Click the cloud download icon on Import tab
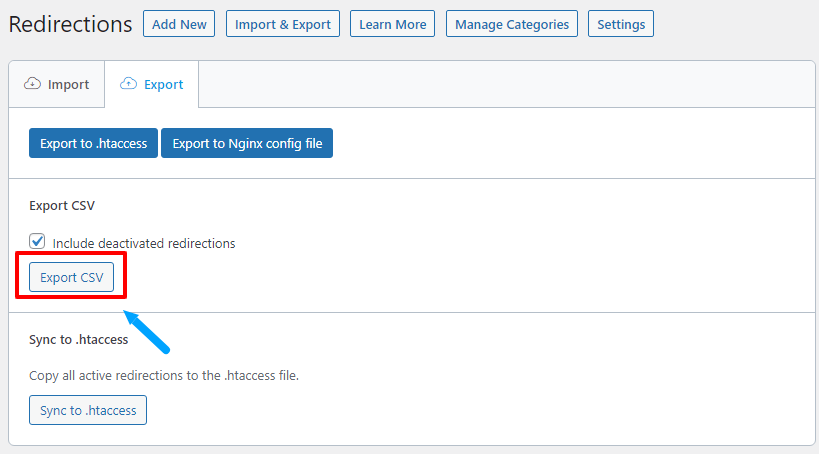The width and height of the screenshot is (819, 454). (32, 84)
